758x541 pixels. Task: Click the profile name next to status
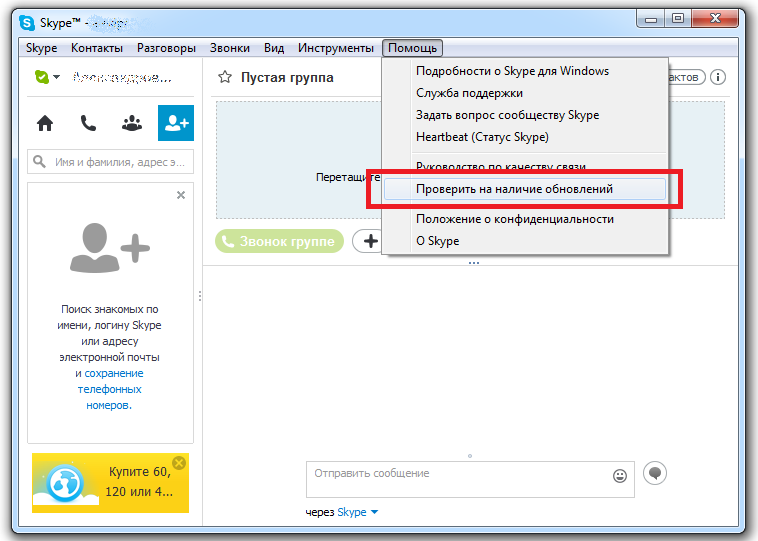click(x=121, y=77)
